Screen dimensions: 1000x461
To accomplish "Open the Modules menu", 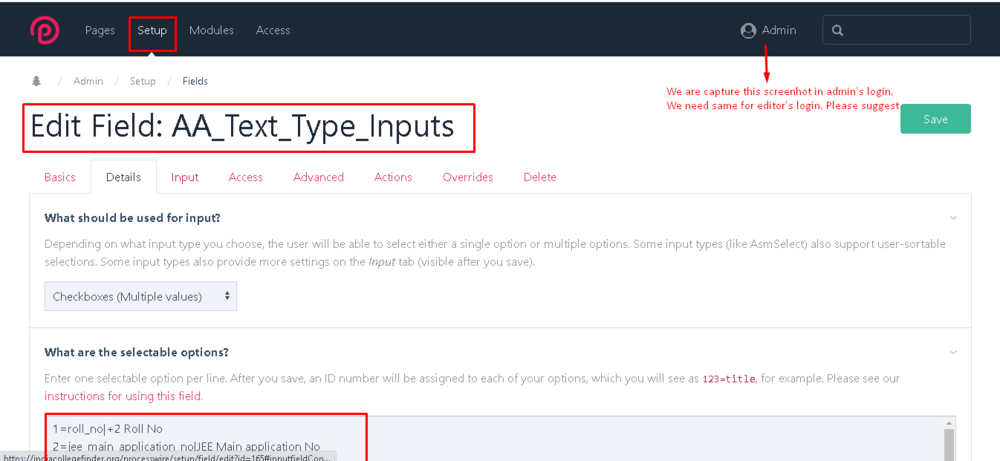I will (211, 31).
